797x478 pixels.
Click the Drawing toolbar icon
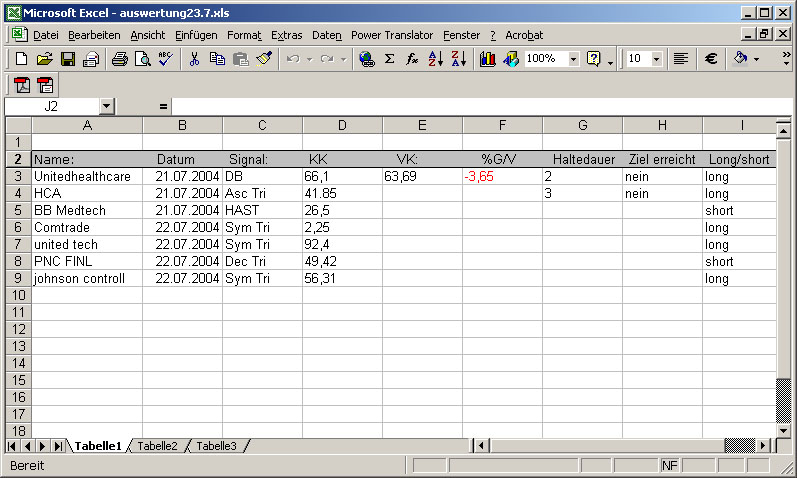point(511,59)
